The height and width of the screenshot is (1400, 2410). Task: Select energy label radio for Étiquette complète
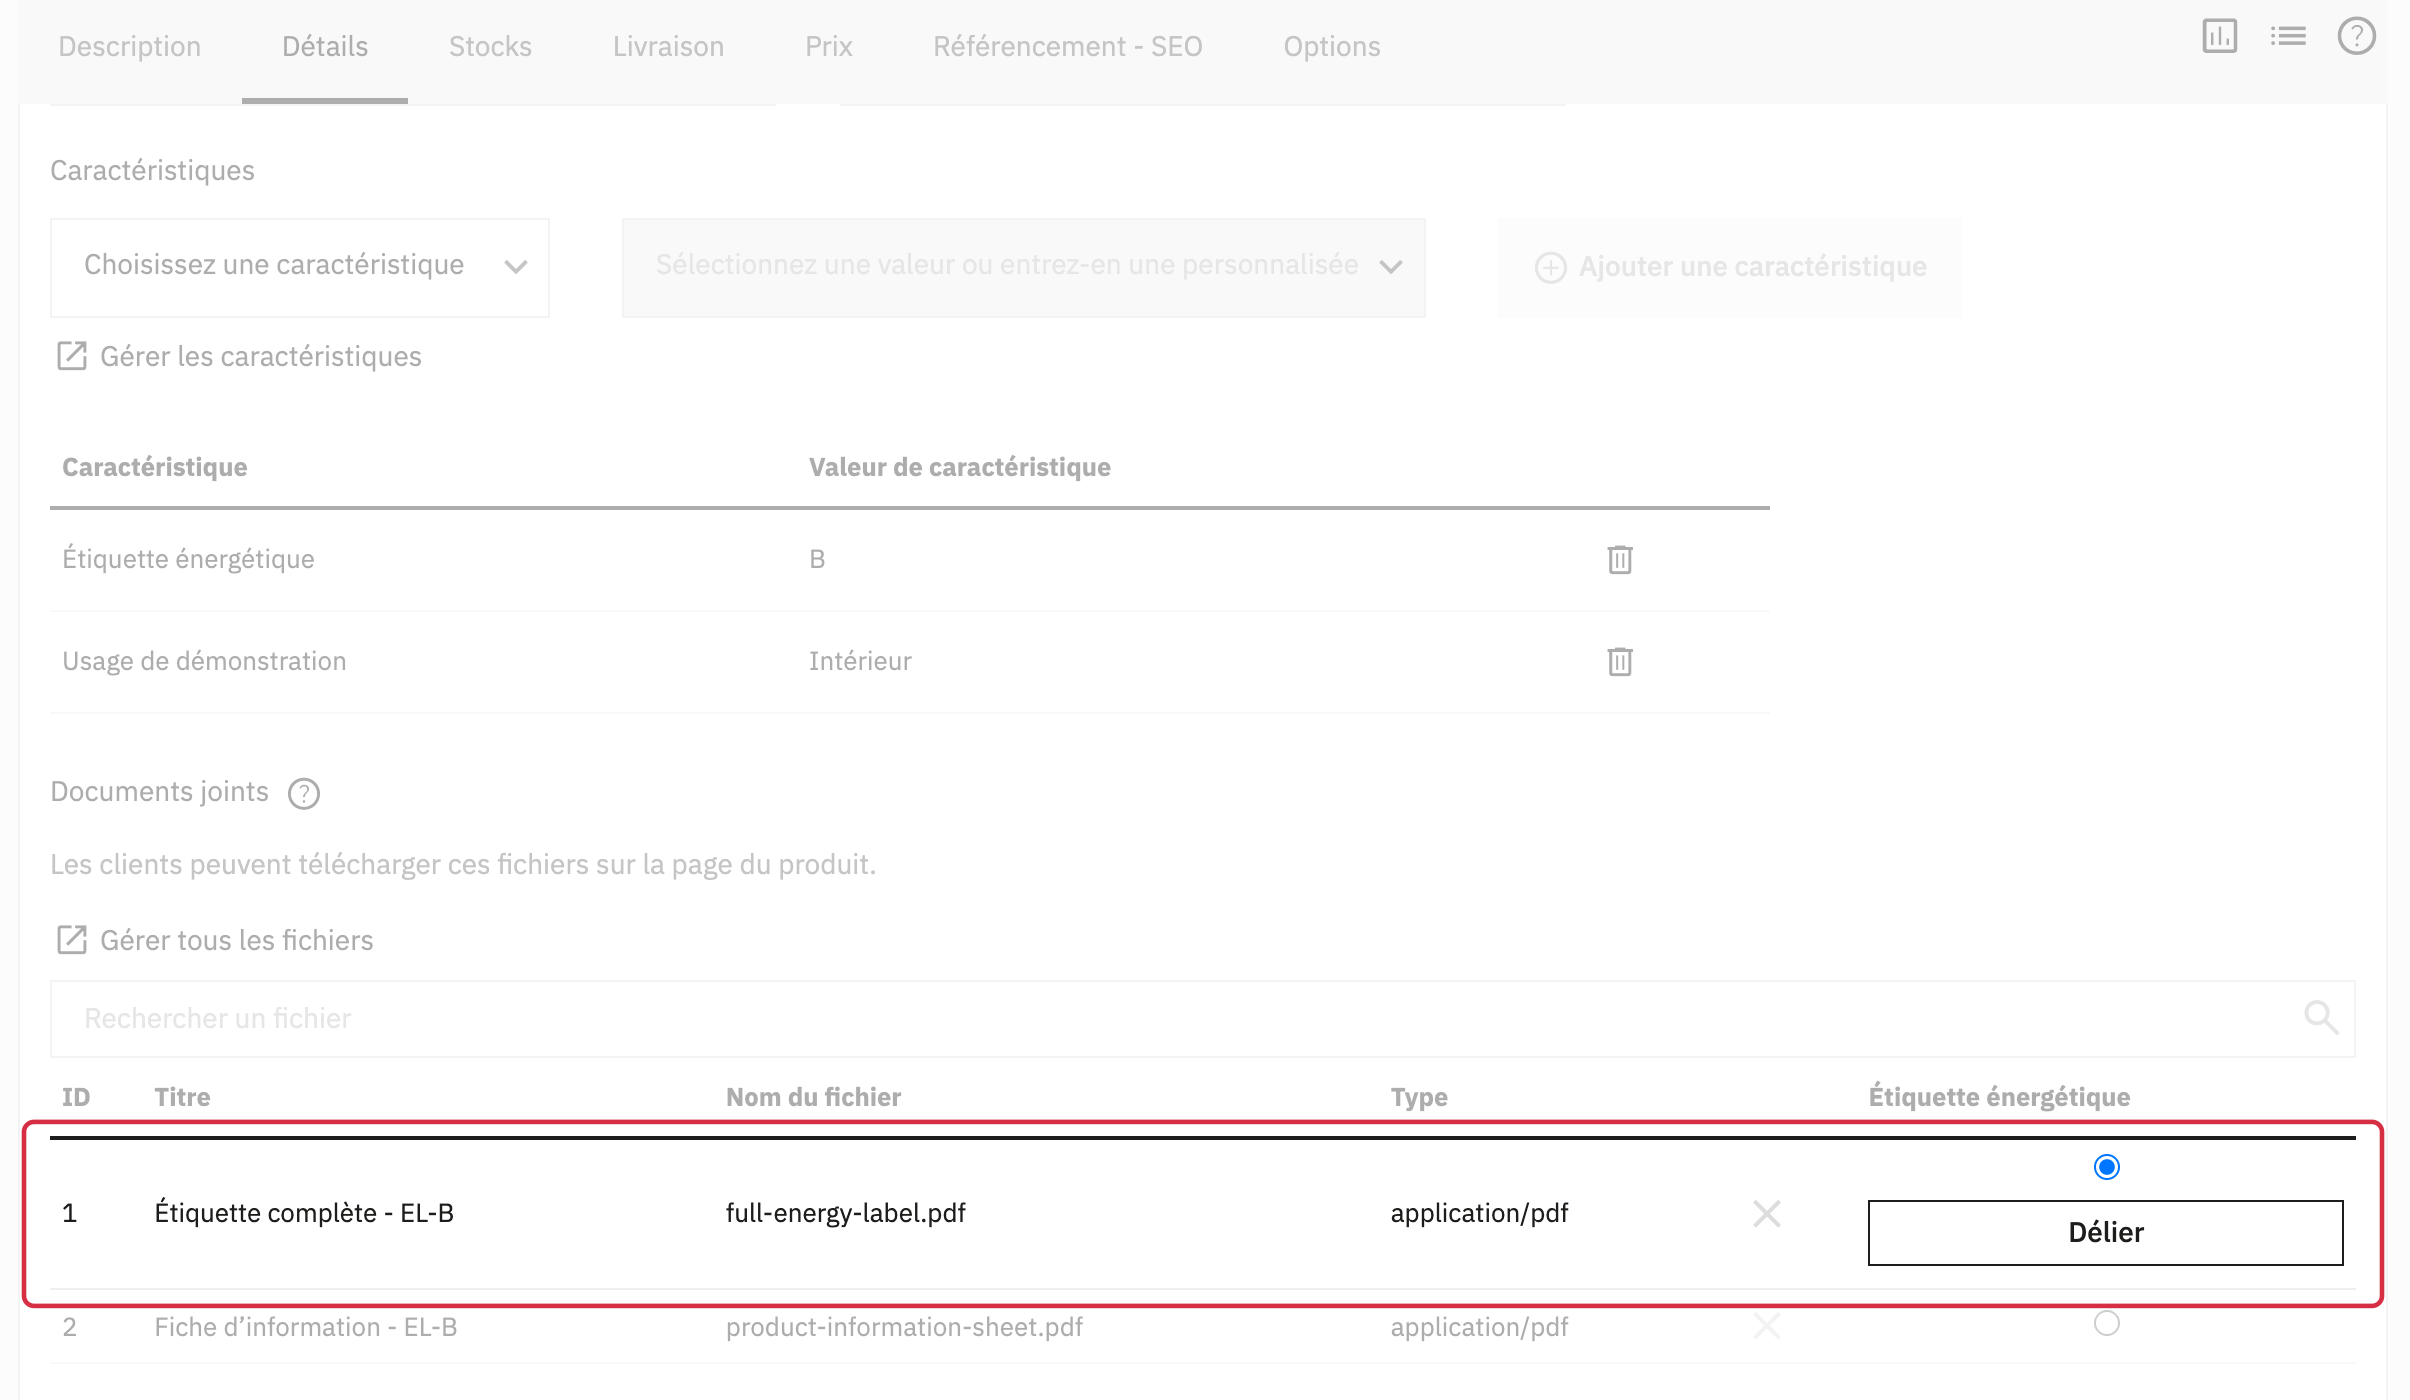tap(2107, 1167)
